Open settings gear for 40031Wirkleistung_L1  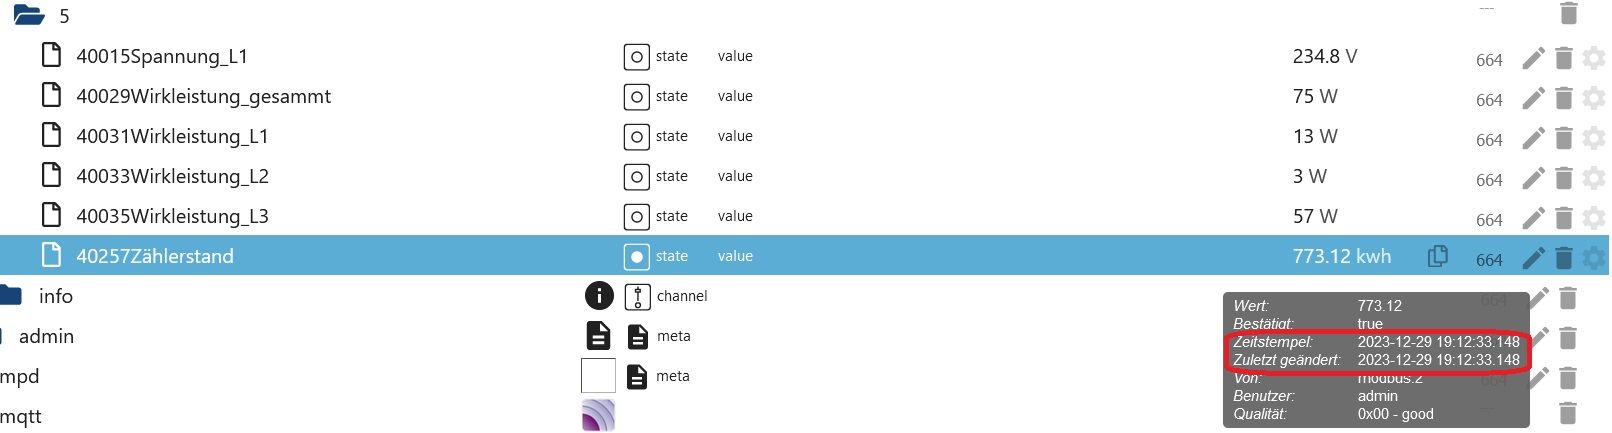(1594, 138)
